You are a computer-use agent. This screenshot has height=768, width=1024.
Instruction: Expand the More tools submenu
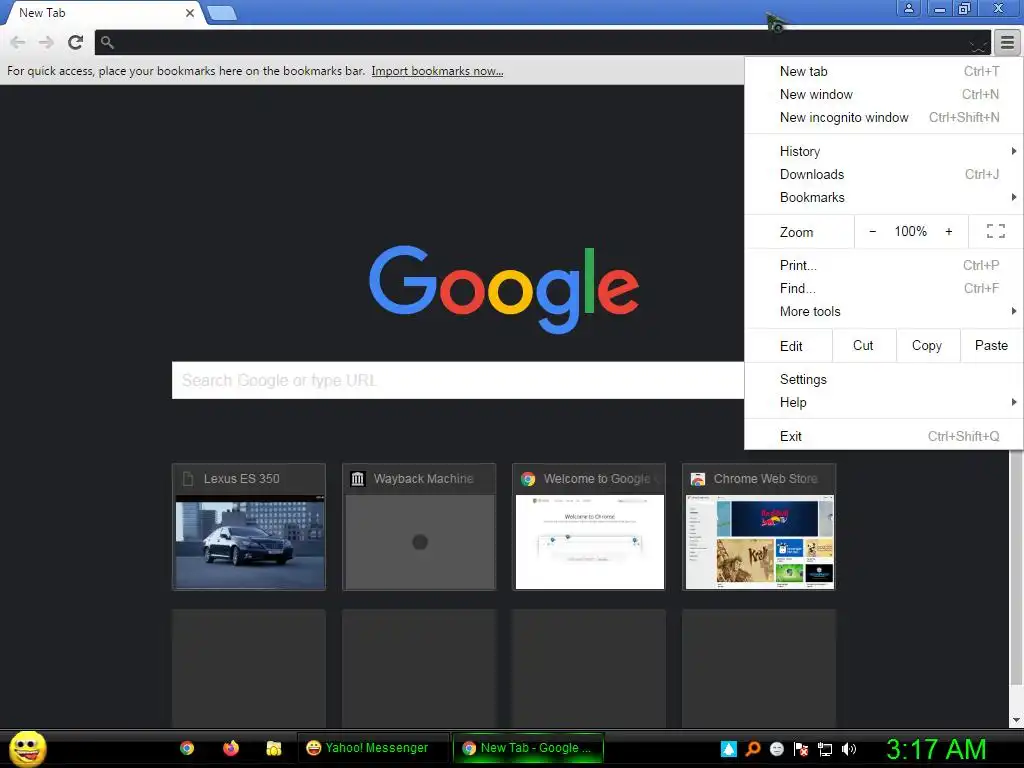point(884,312)
